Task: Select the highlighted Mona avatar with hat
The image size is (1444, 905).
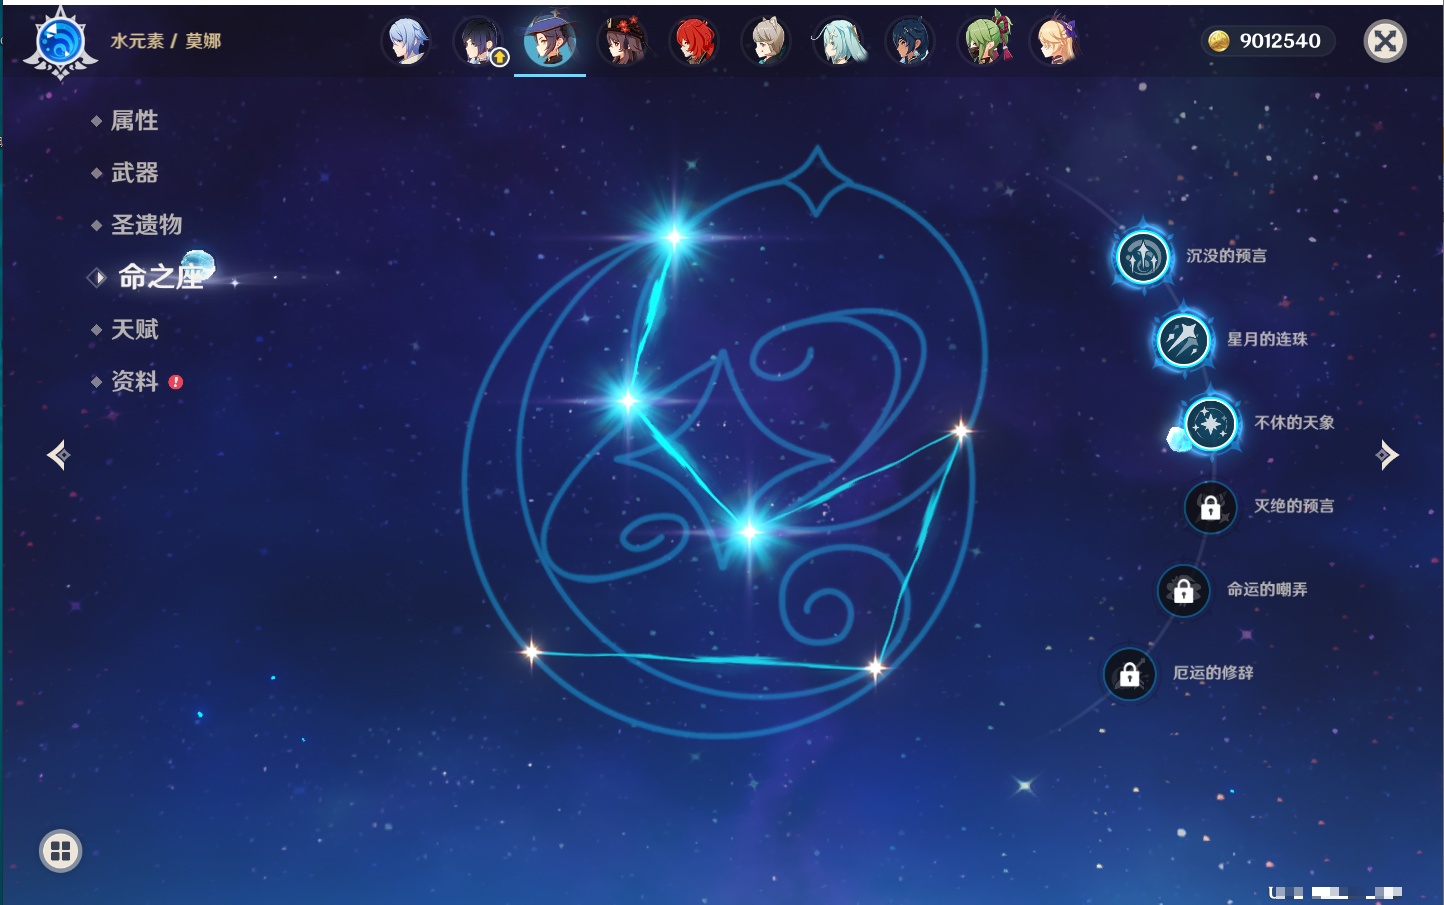Action: click(x=550, y=42)
